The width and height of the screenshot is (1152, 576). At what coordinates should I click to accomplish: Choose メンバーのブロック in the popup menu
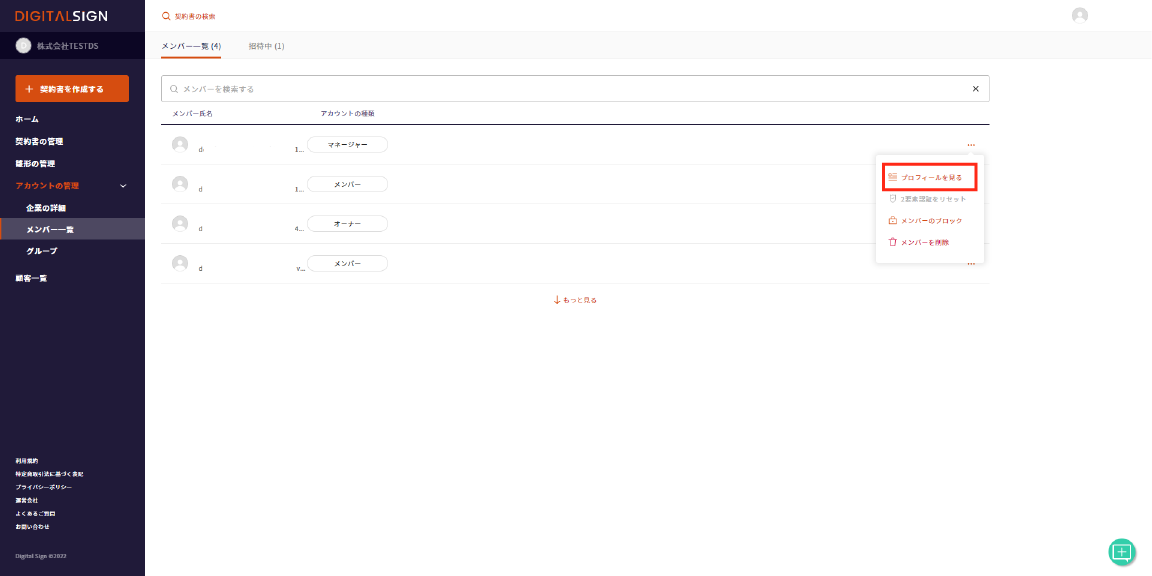click(x=930, y=220)
